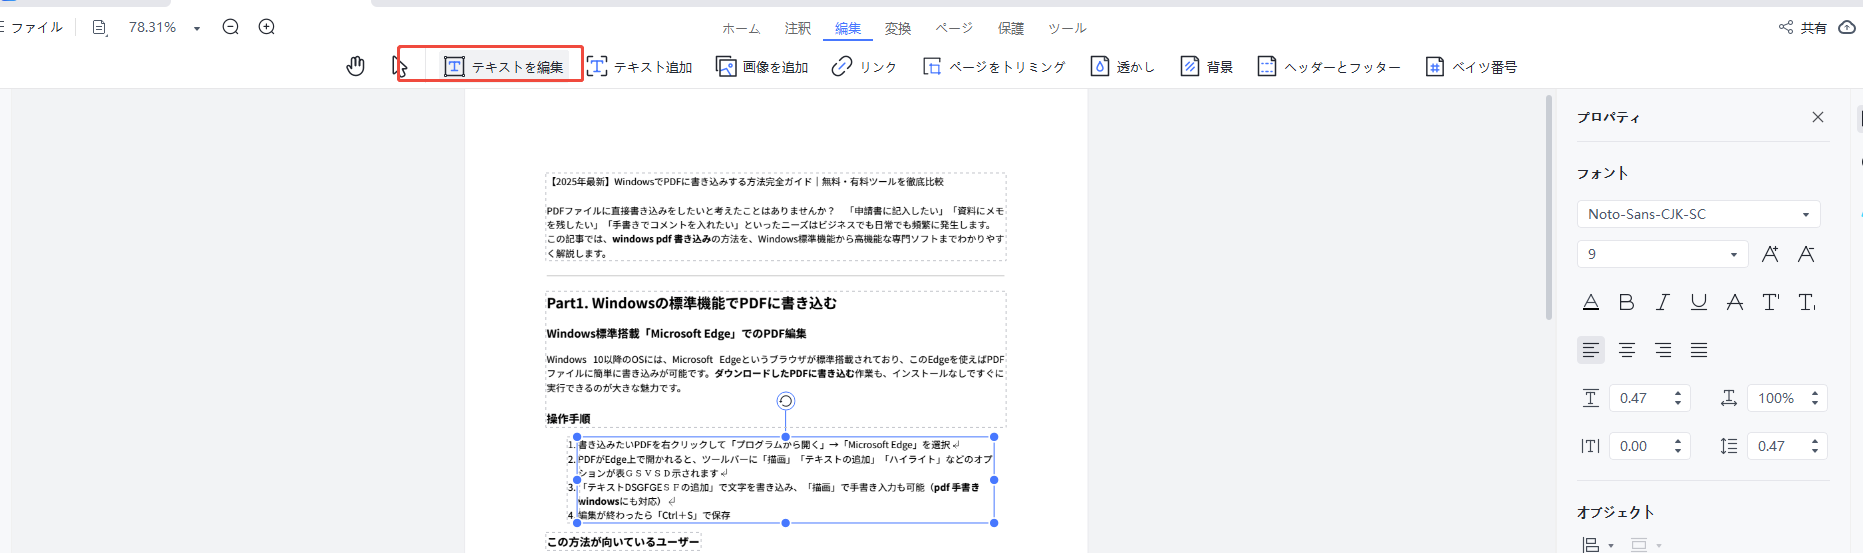The width and height of the screenshot is (1863, 553).
Task: Zoom out with the minus icon
Action: pos(231,27)
